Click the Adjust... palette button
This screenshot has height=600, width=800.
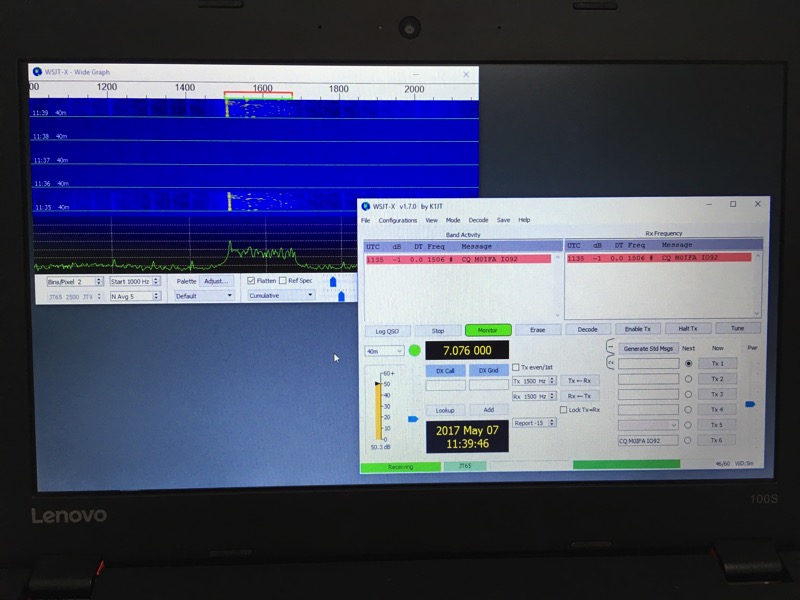click(x=216, y=281)
